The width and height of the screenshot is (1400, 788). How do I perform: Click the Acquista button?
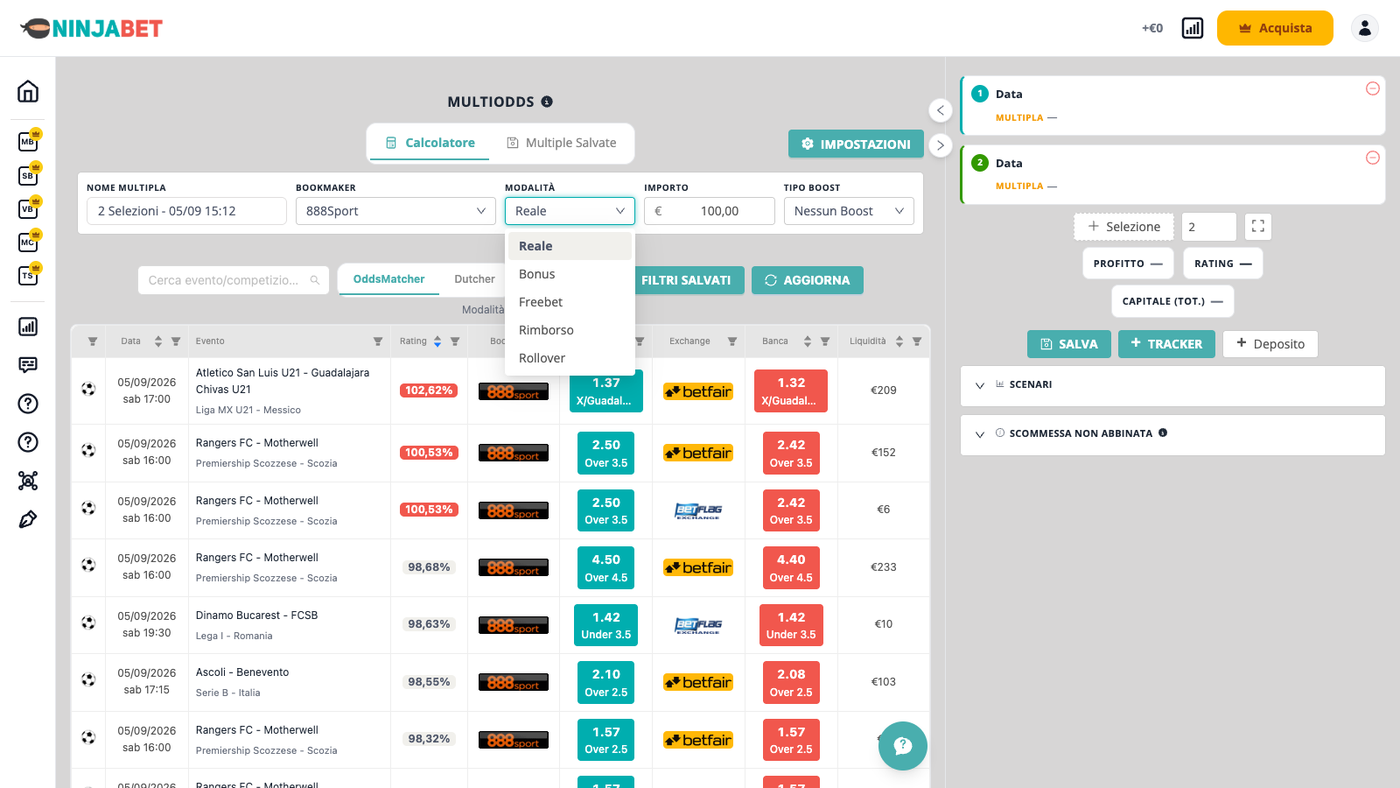pyautogui.click(x=1275, y=28)
